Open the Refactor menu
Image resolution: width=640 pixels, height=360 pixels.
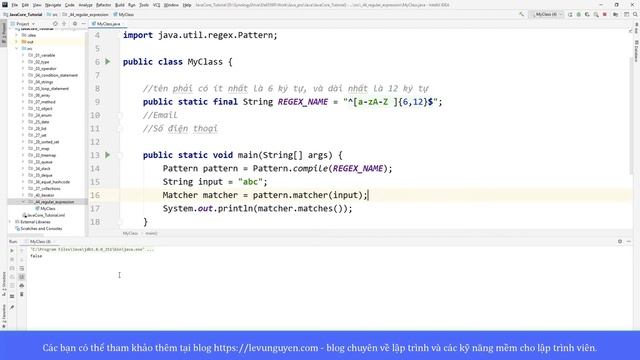(x=103, y=5)
